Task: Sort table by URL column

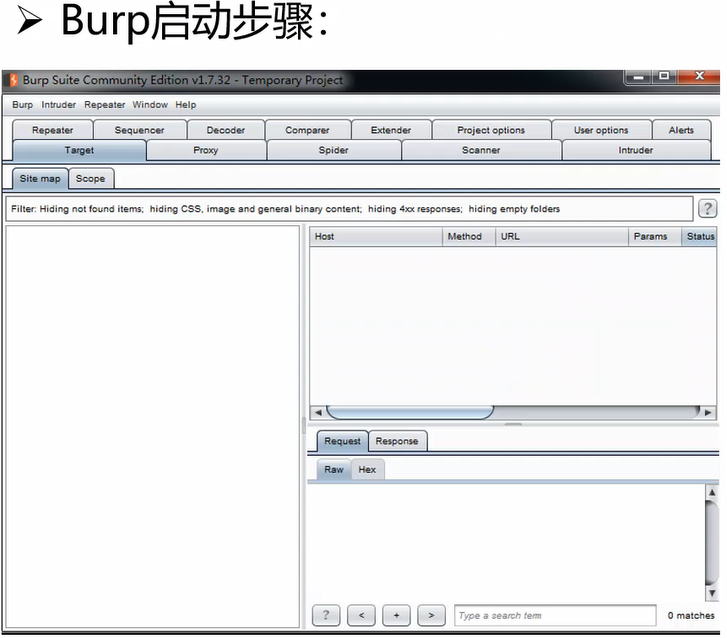Action: pos(562,236)
